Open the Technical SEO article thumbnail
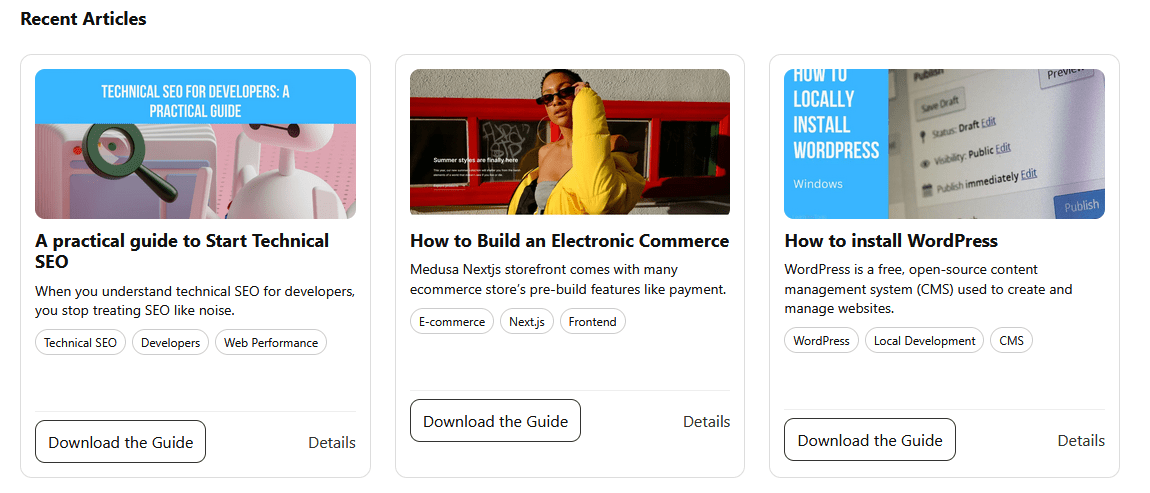This screenshot has height=493, width=1150. pos(195,144)
